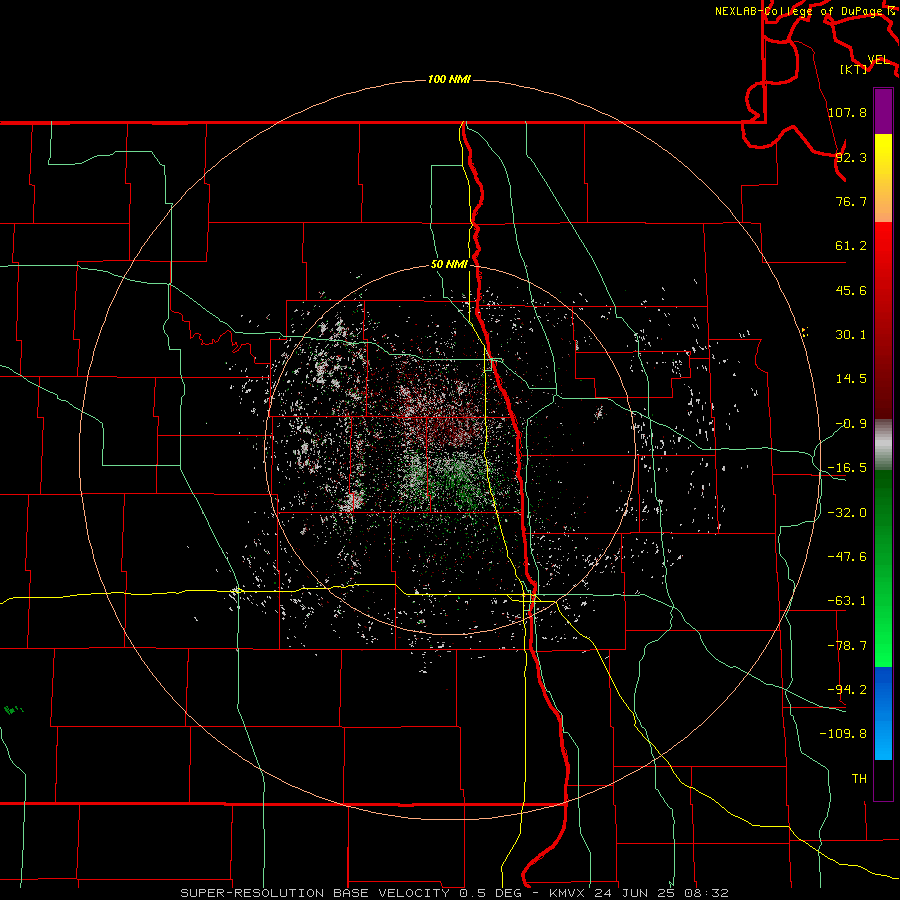Screen dimensions: 900x900
Task: Select the 107.8 velocity scale value
Action: pyautogui.click(x=847, y=112)
